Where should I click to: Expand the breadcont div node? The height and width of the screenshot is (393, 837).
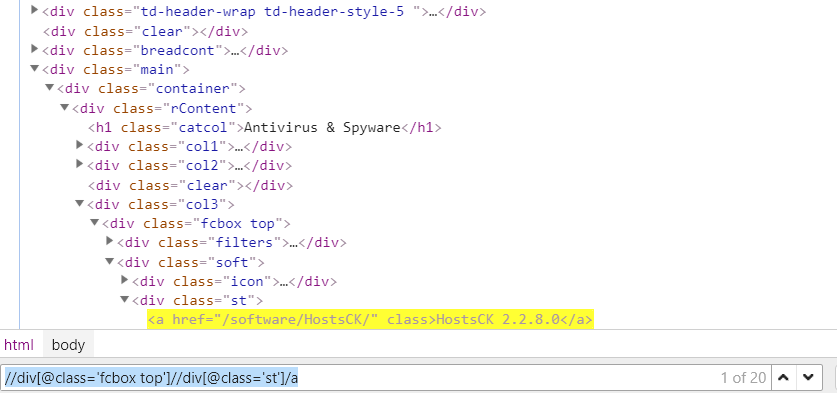tap(35, 49)
